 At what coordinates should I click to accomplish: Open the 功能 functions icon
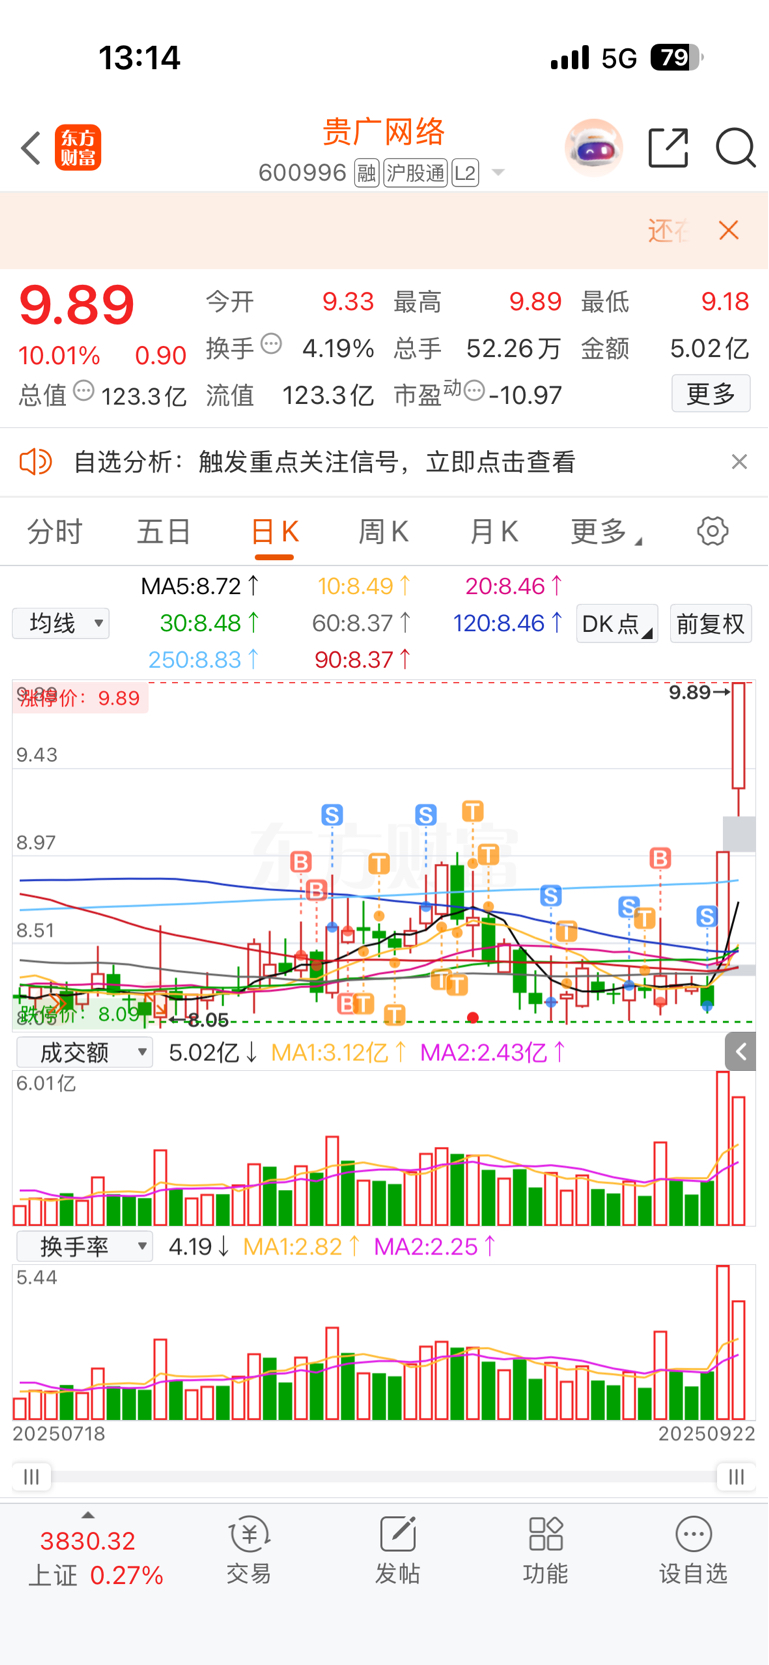[545, 1551]
